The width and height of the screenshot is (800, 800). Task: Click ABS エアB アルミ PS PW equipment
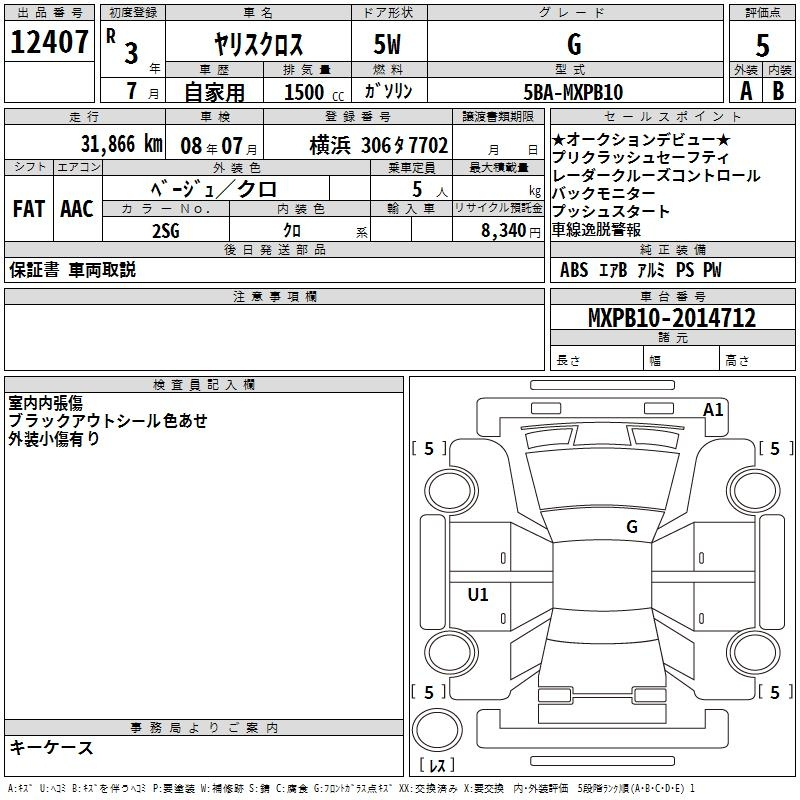[x=641, y=270]
